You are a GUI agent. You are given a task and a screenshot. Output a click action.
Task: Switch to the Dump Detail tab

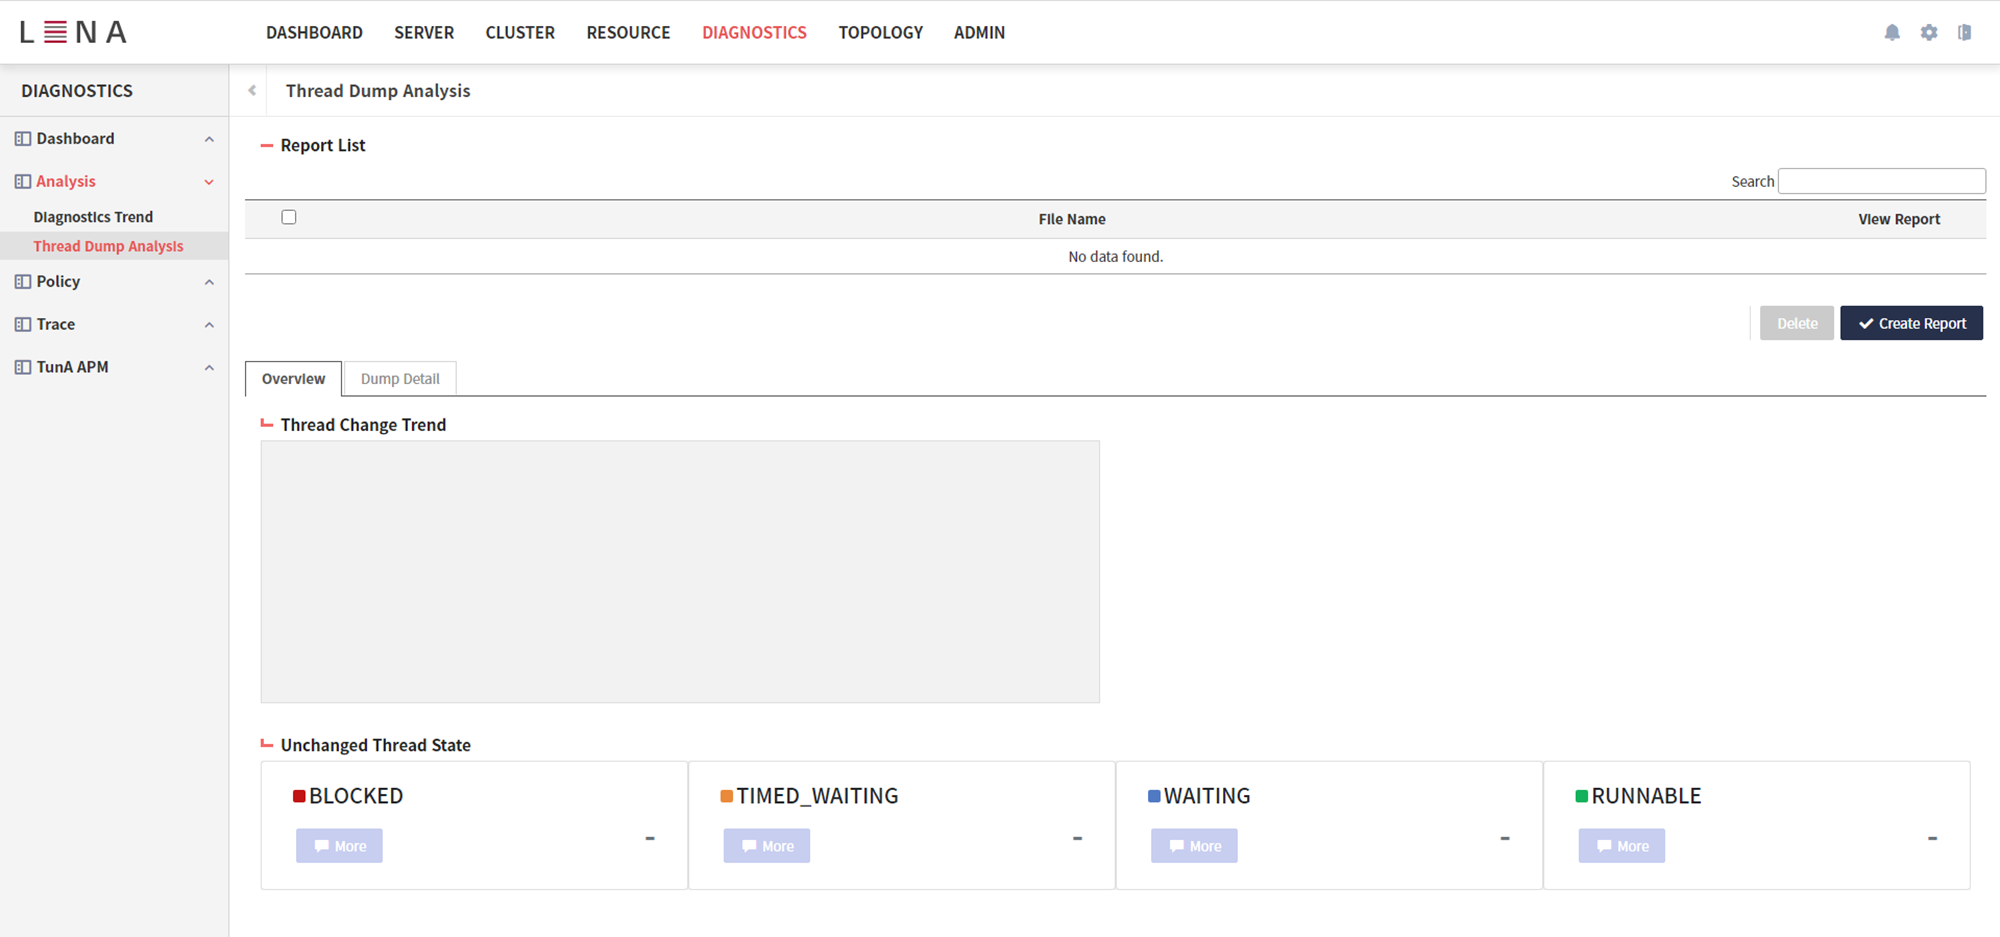(x=400, y=379)
